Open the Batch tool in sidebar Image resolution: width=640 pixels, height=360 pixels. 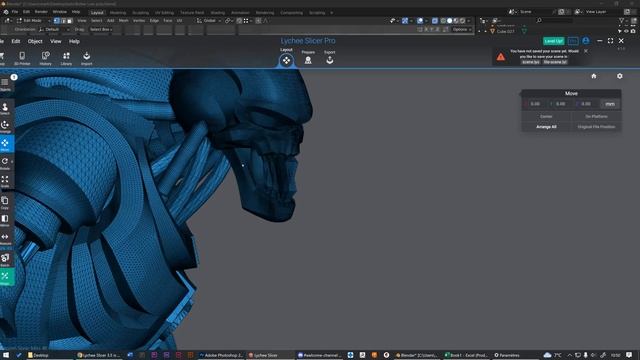coord(5,260)
